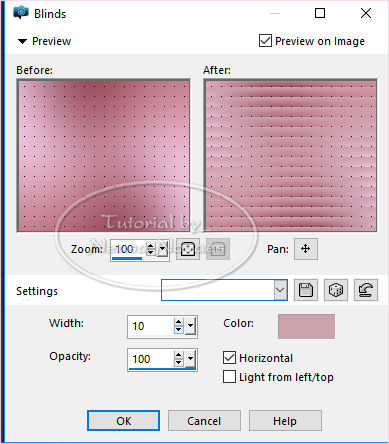The width and height of the screenshot is (389, 444).
Task: Click the pink Color swatch
Action: point(306,326)
